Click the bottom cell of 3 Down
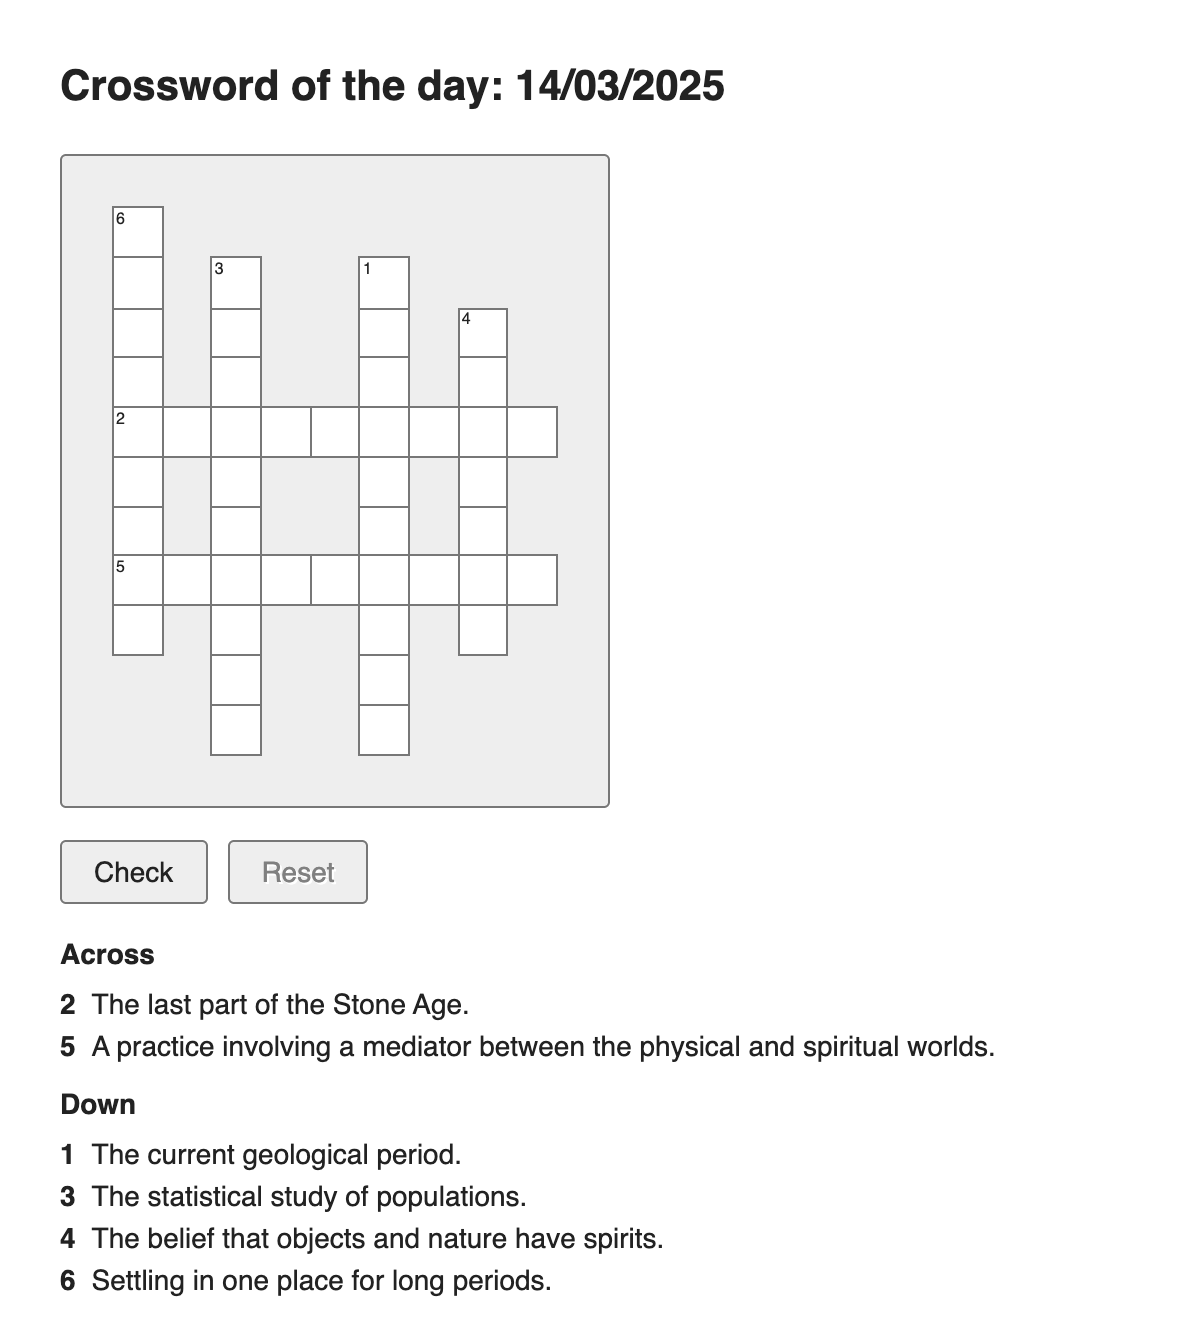1200x1322 pixels. click(236, 730)
